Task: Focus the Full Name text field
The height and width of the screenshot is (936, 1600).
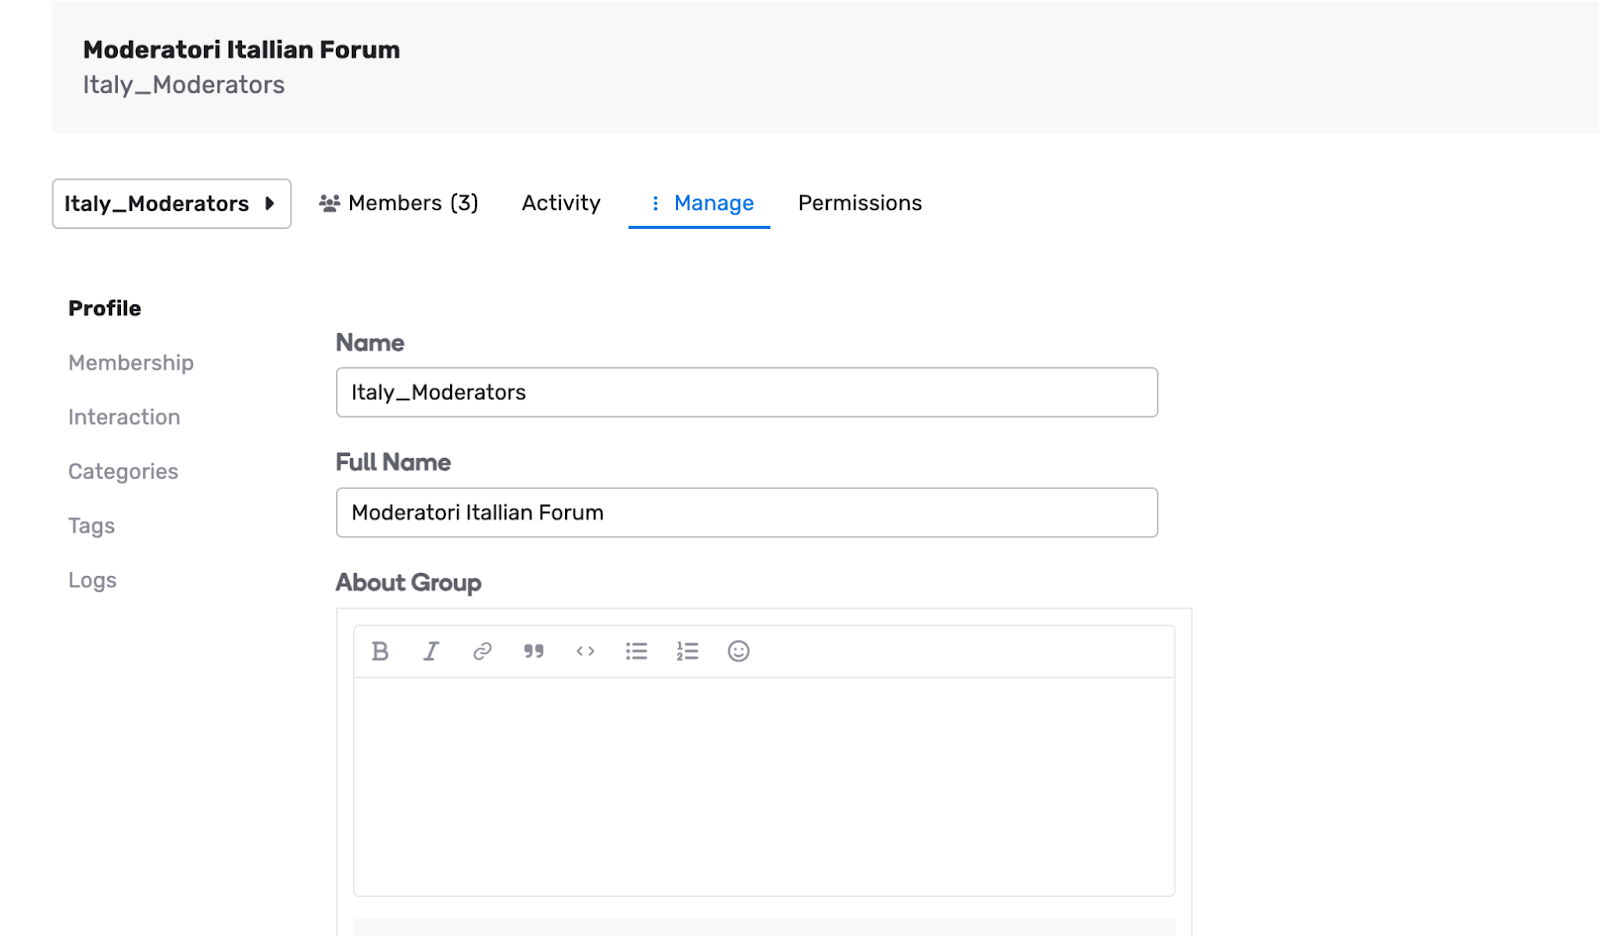Action: 746,513
